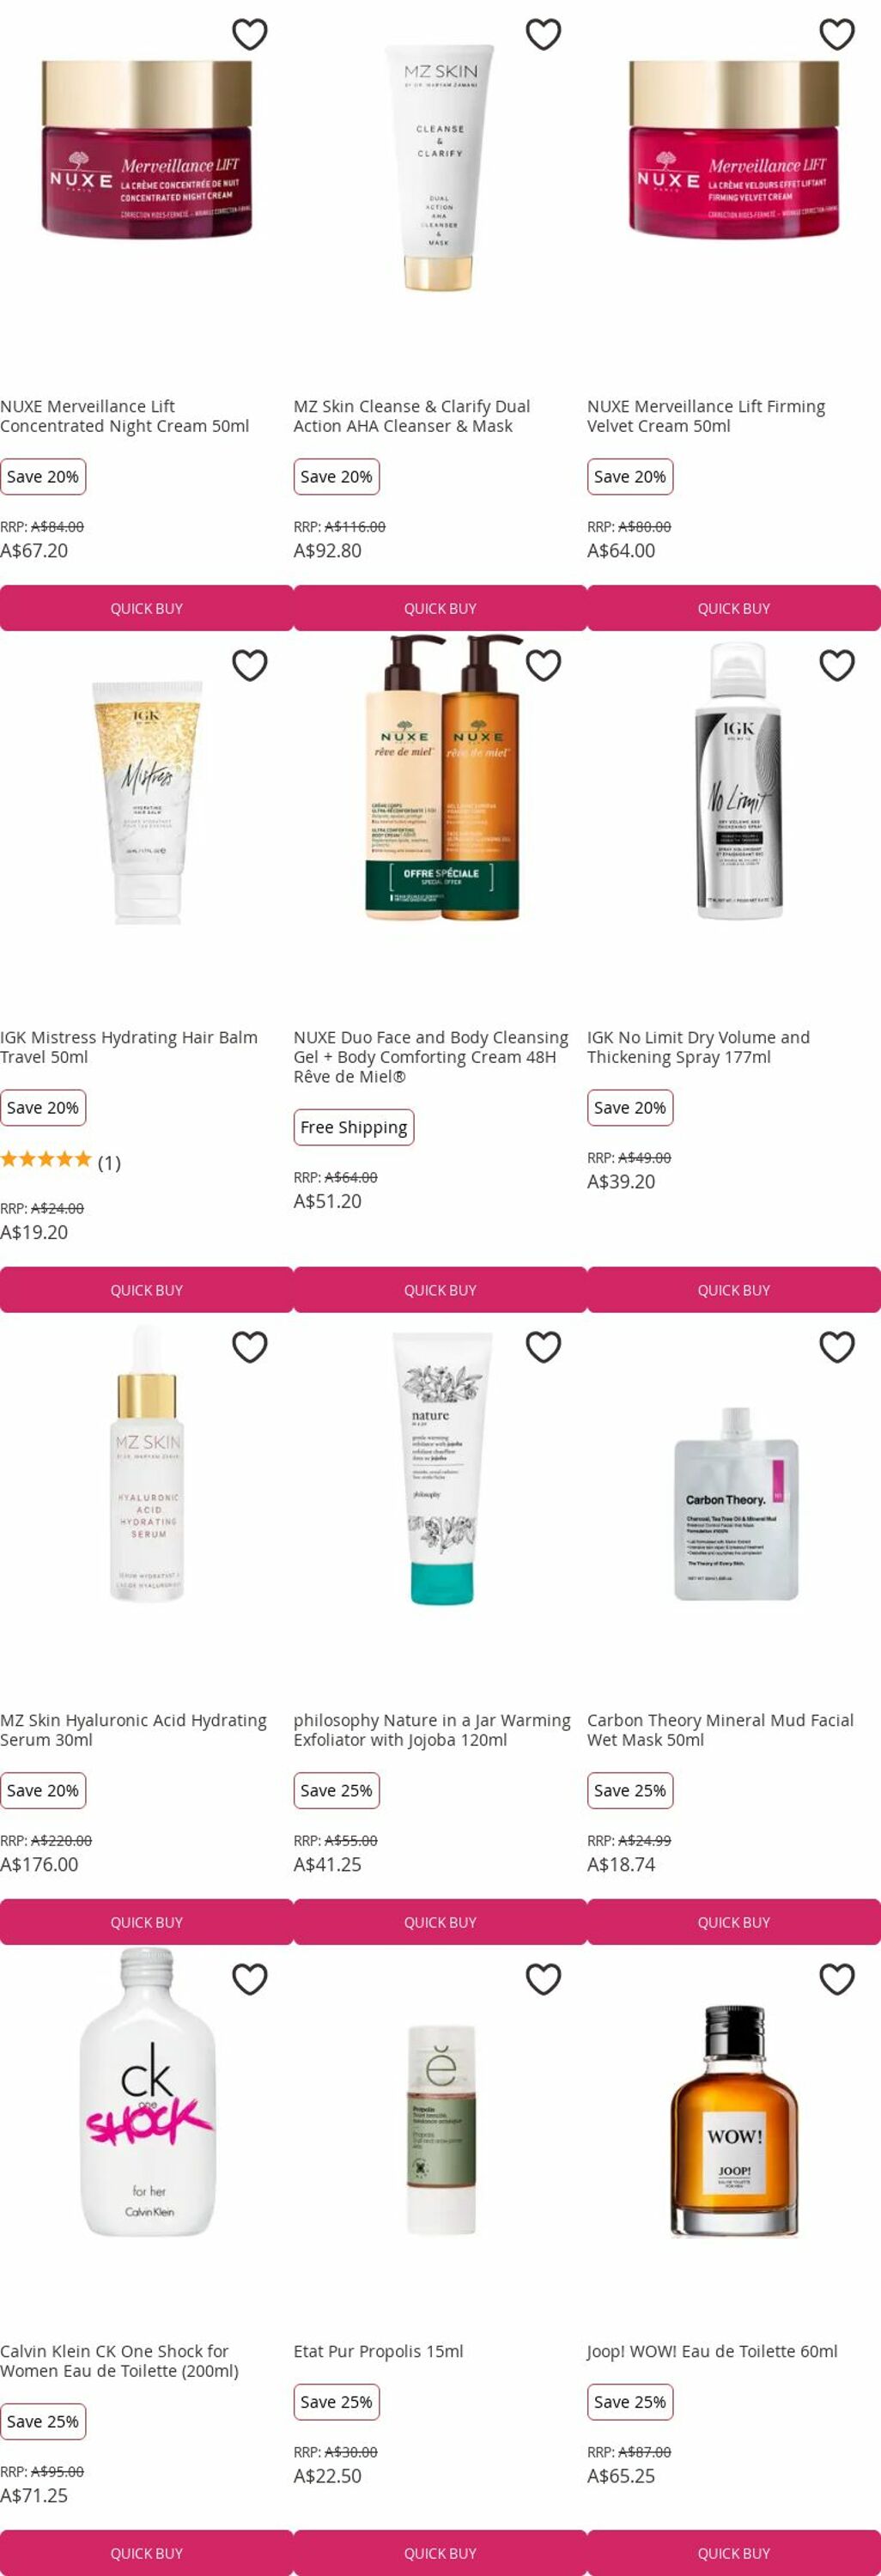
Task: Add CK One Shock to wishlist
Action: pyautogui.click(x=250, y=1979)
